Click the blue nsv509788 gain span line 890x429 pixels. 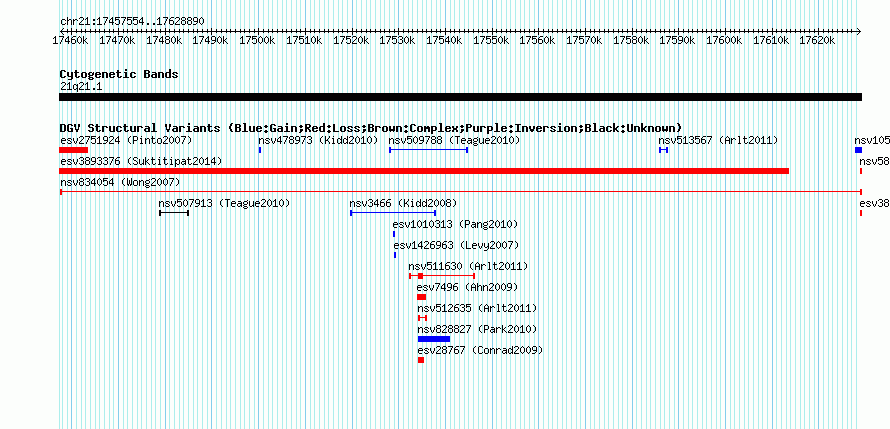(428, 150)
